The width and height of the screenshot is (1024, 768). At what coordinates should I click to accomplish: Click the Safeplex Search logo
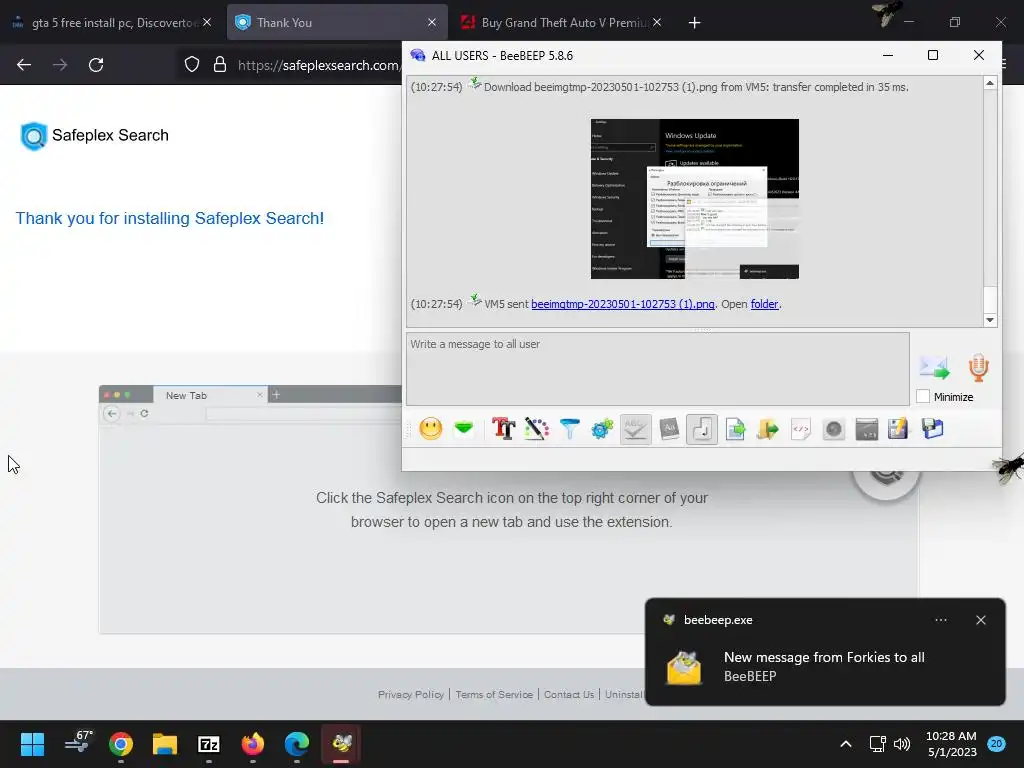click(95, 136)
